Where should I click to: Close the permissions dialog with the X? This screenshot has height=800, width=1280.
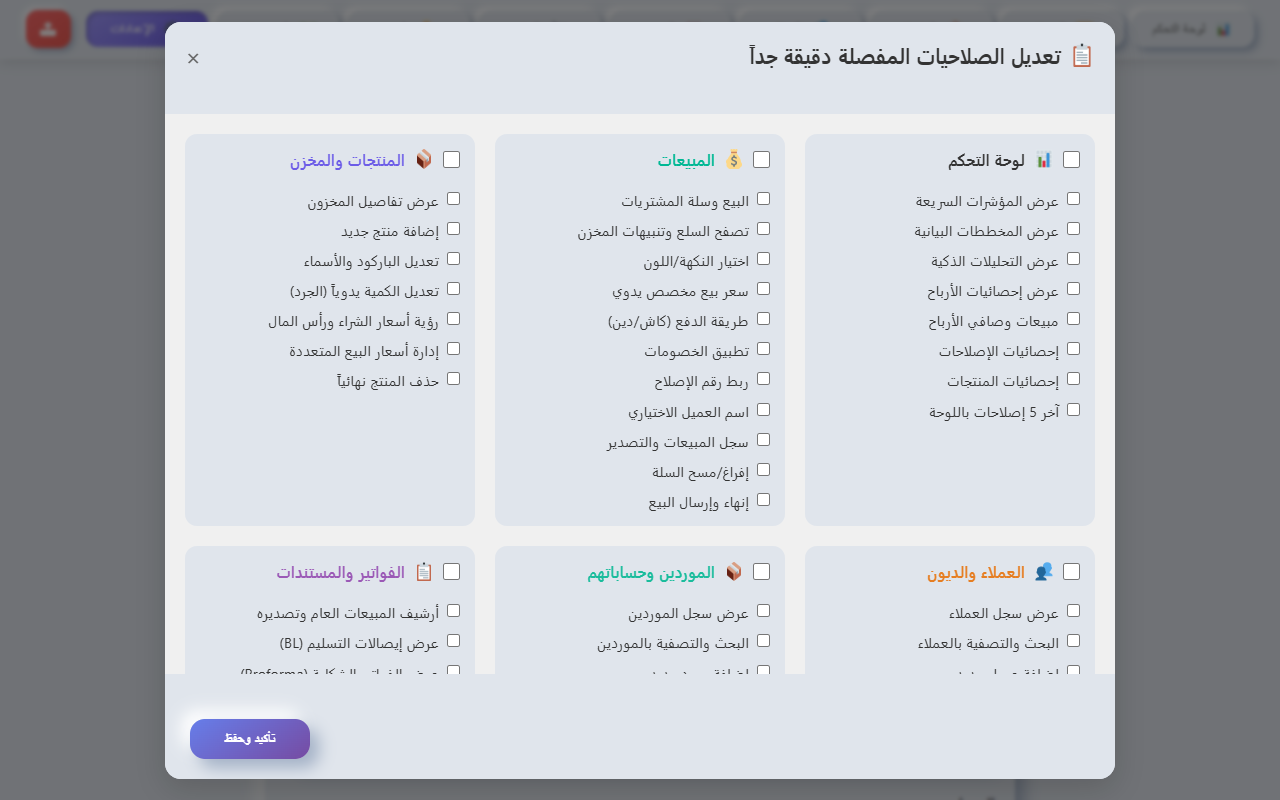point(193,58)
